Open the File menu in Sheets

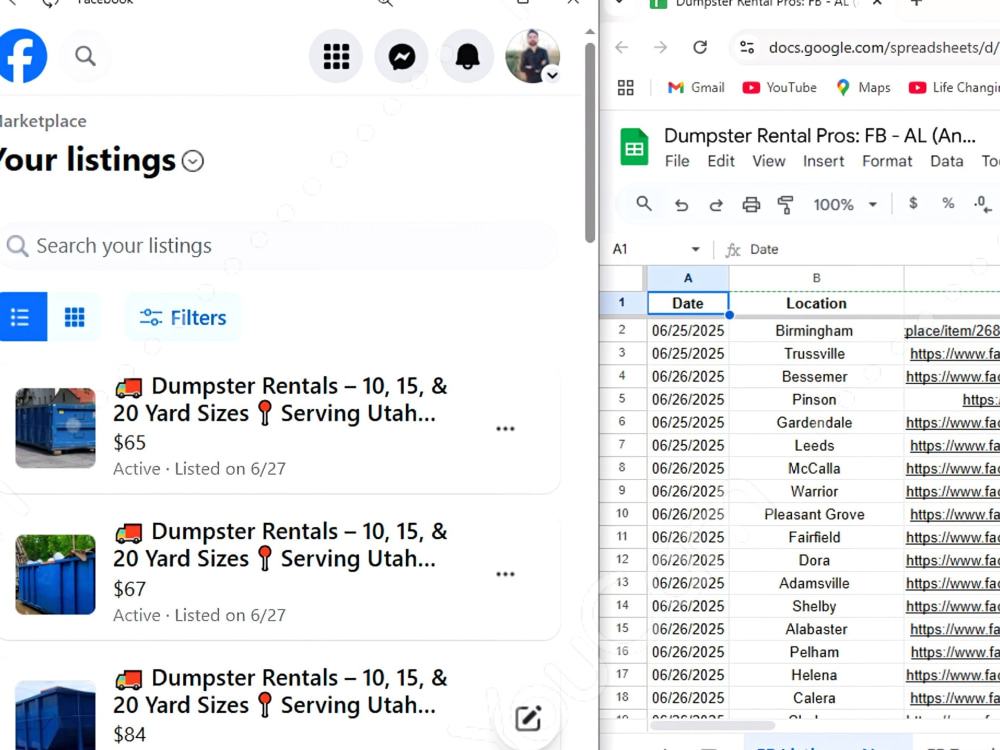point(677,161)
